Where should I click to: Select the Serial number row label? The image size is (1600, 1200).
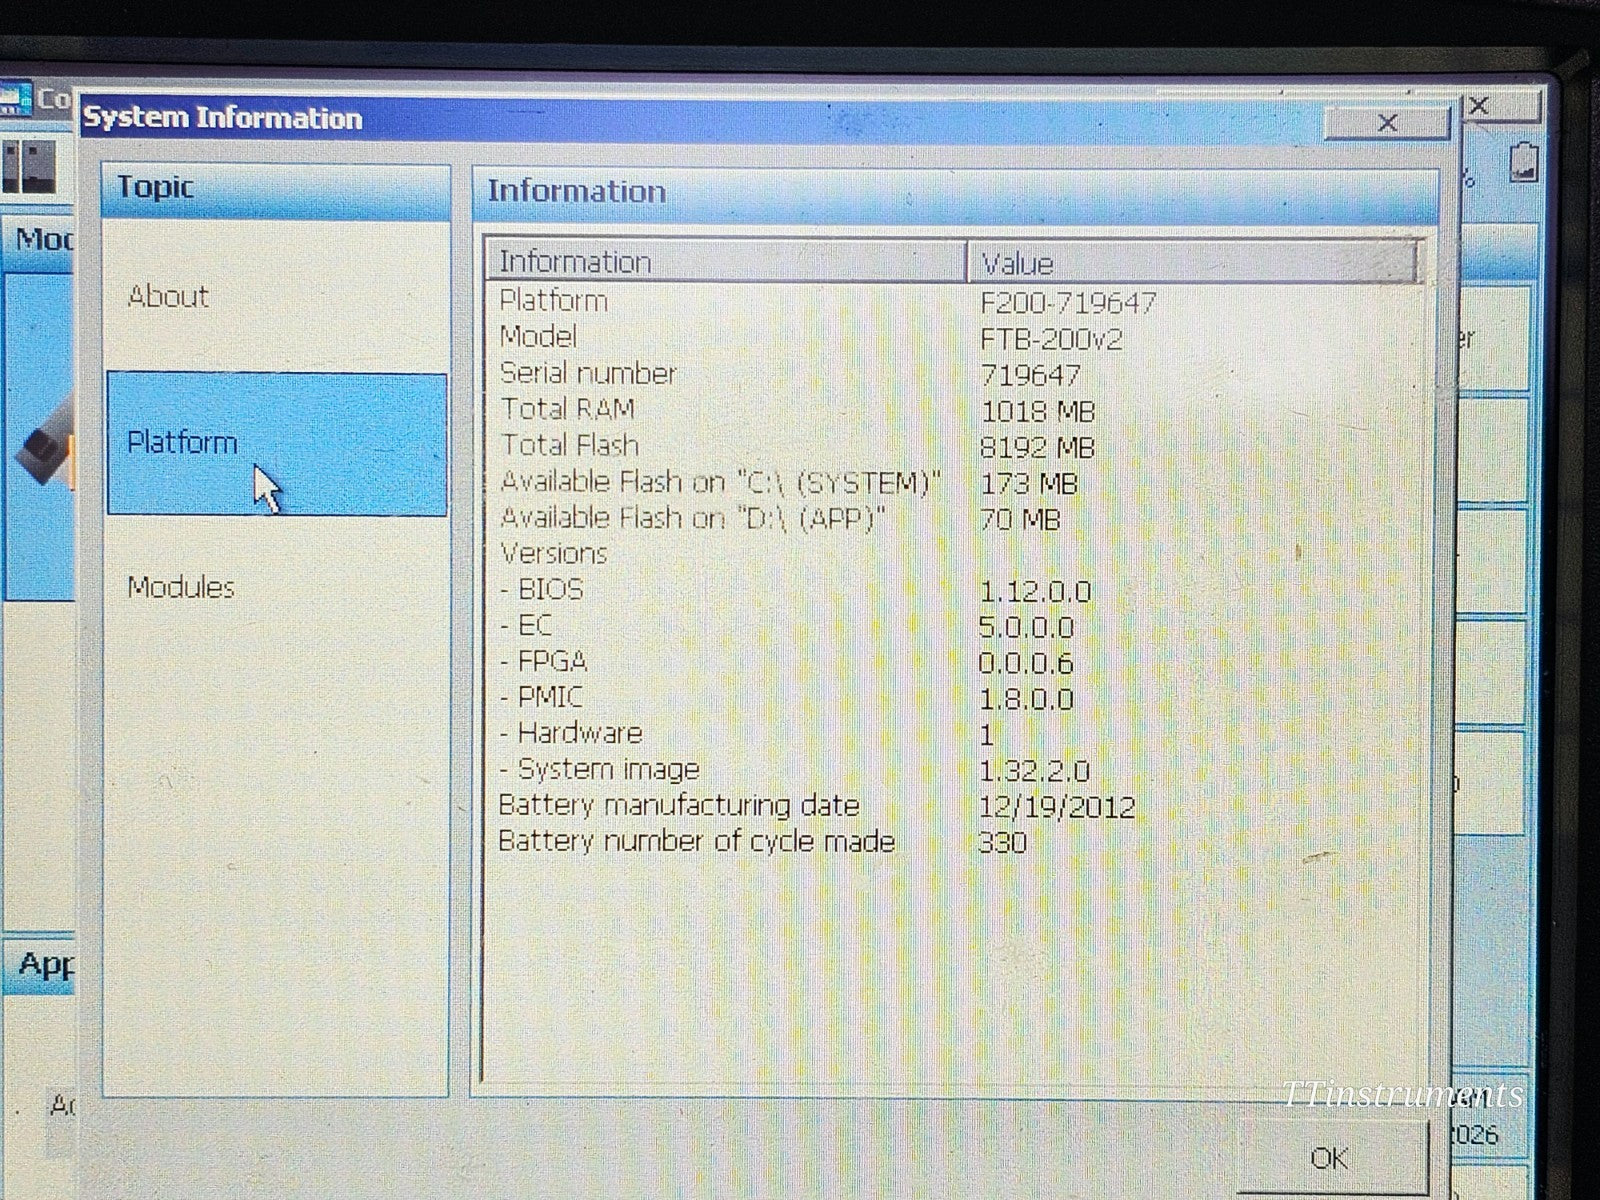[x=588, y=373]
